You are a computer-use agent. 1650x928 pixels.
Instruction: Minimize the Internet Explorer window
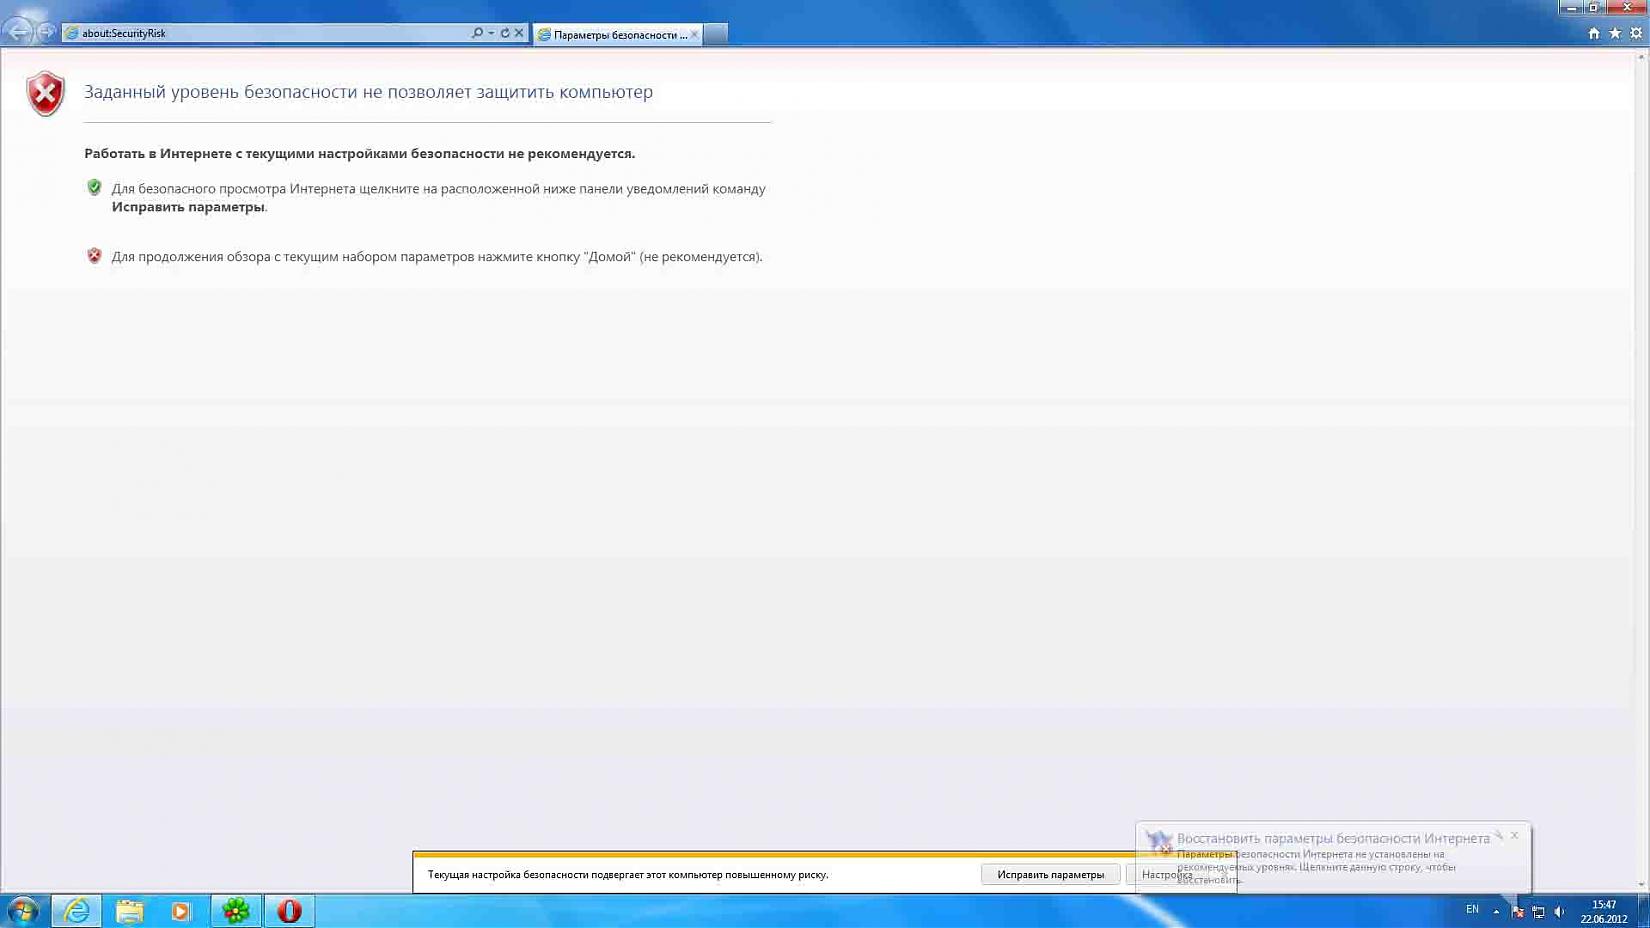point(1571,7)
